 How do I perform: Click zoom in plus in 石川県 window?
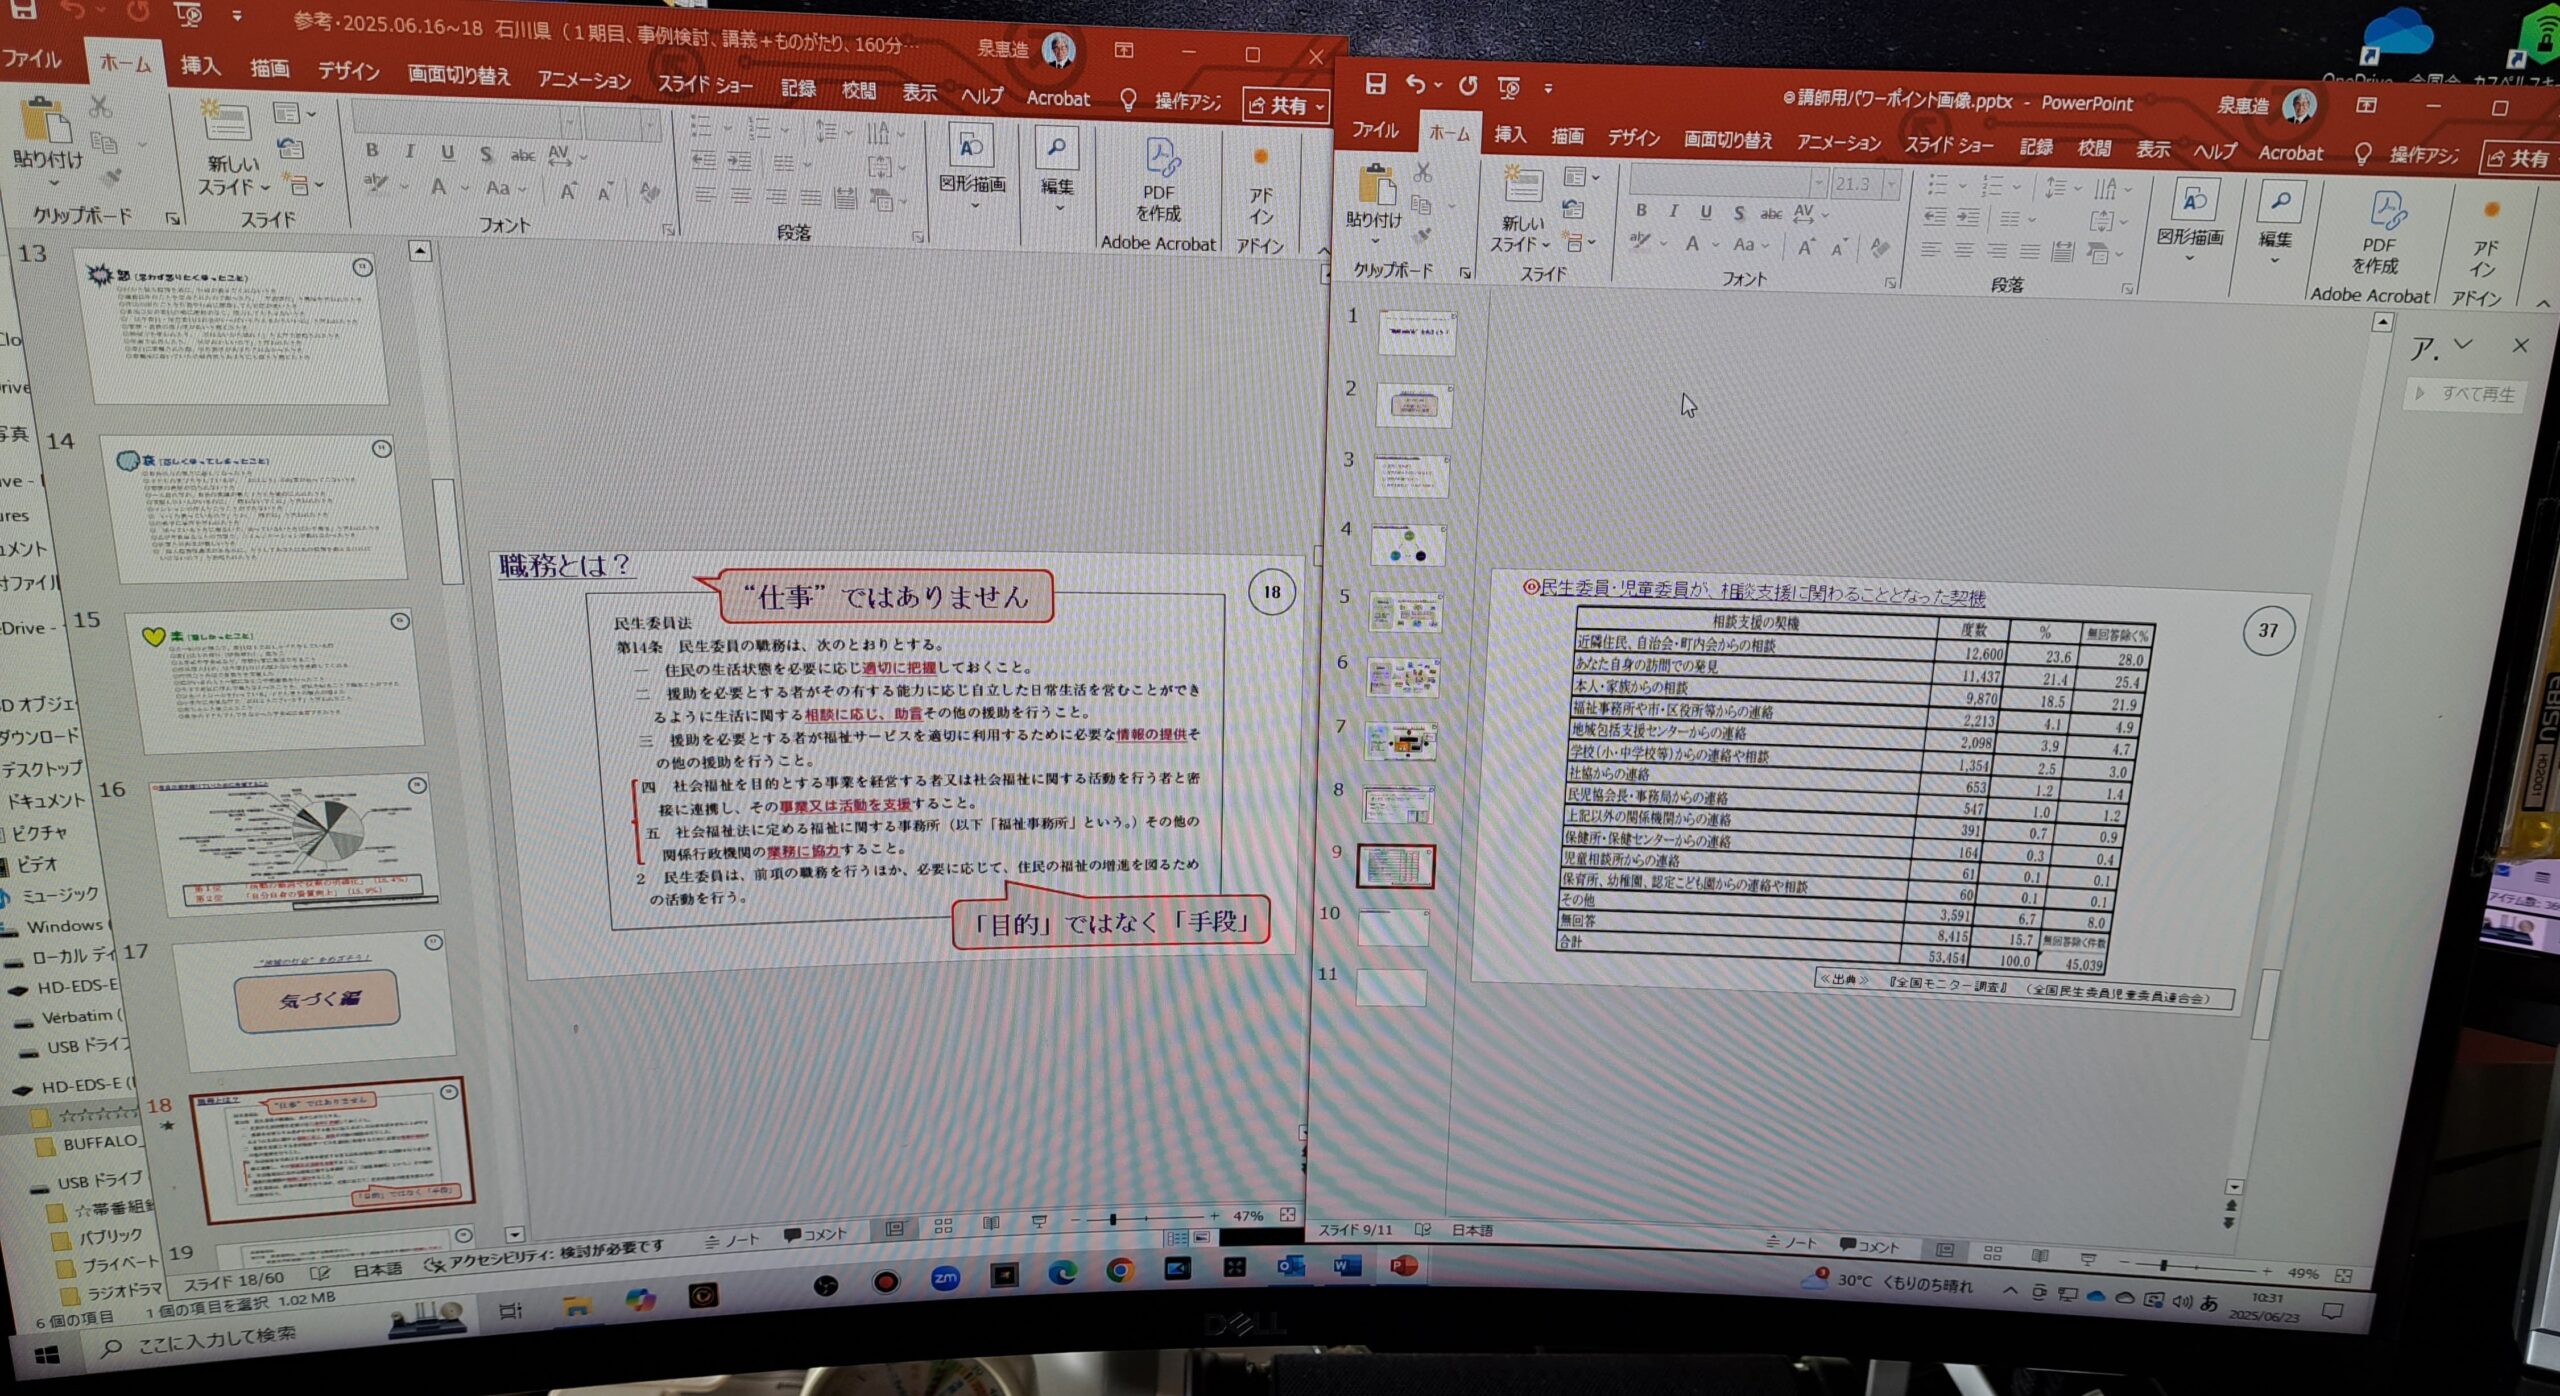tap(1213, 1216)
